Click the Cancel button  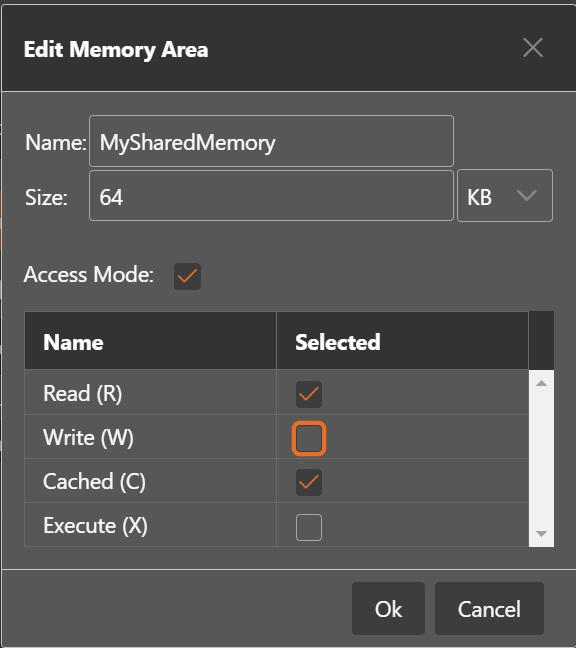489,608
